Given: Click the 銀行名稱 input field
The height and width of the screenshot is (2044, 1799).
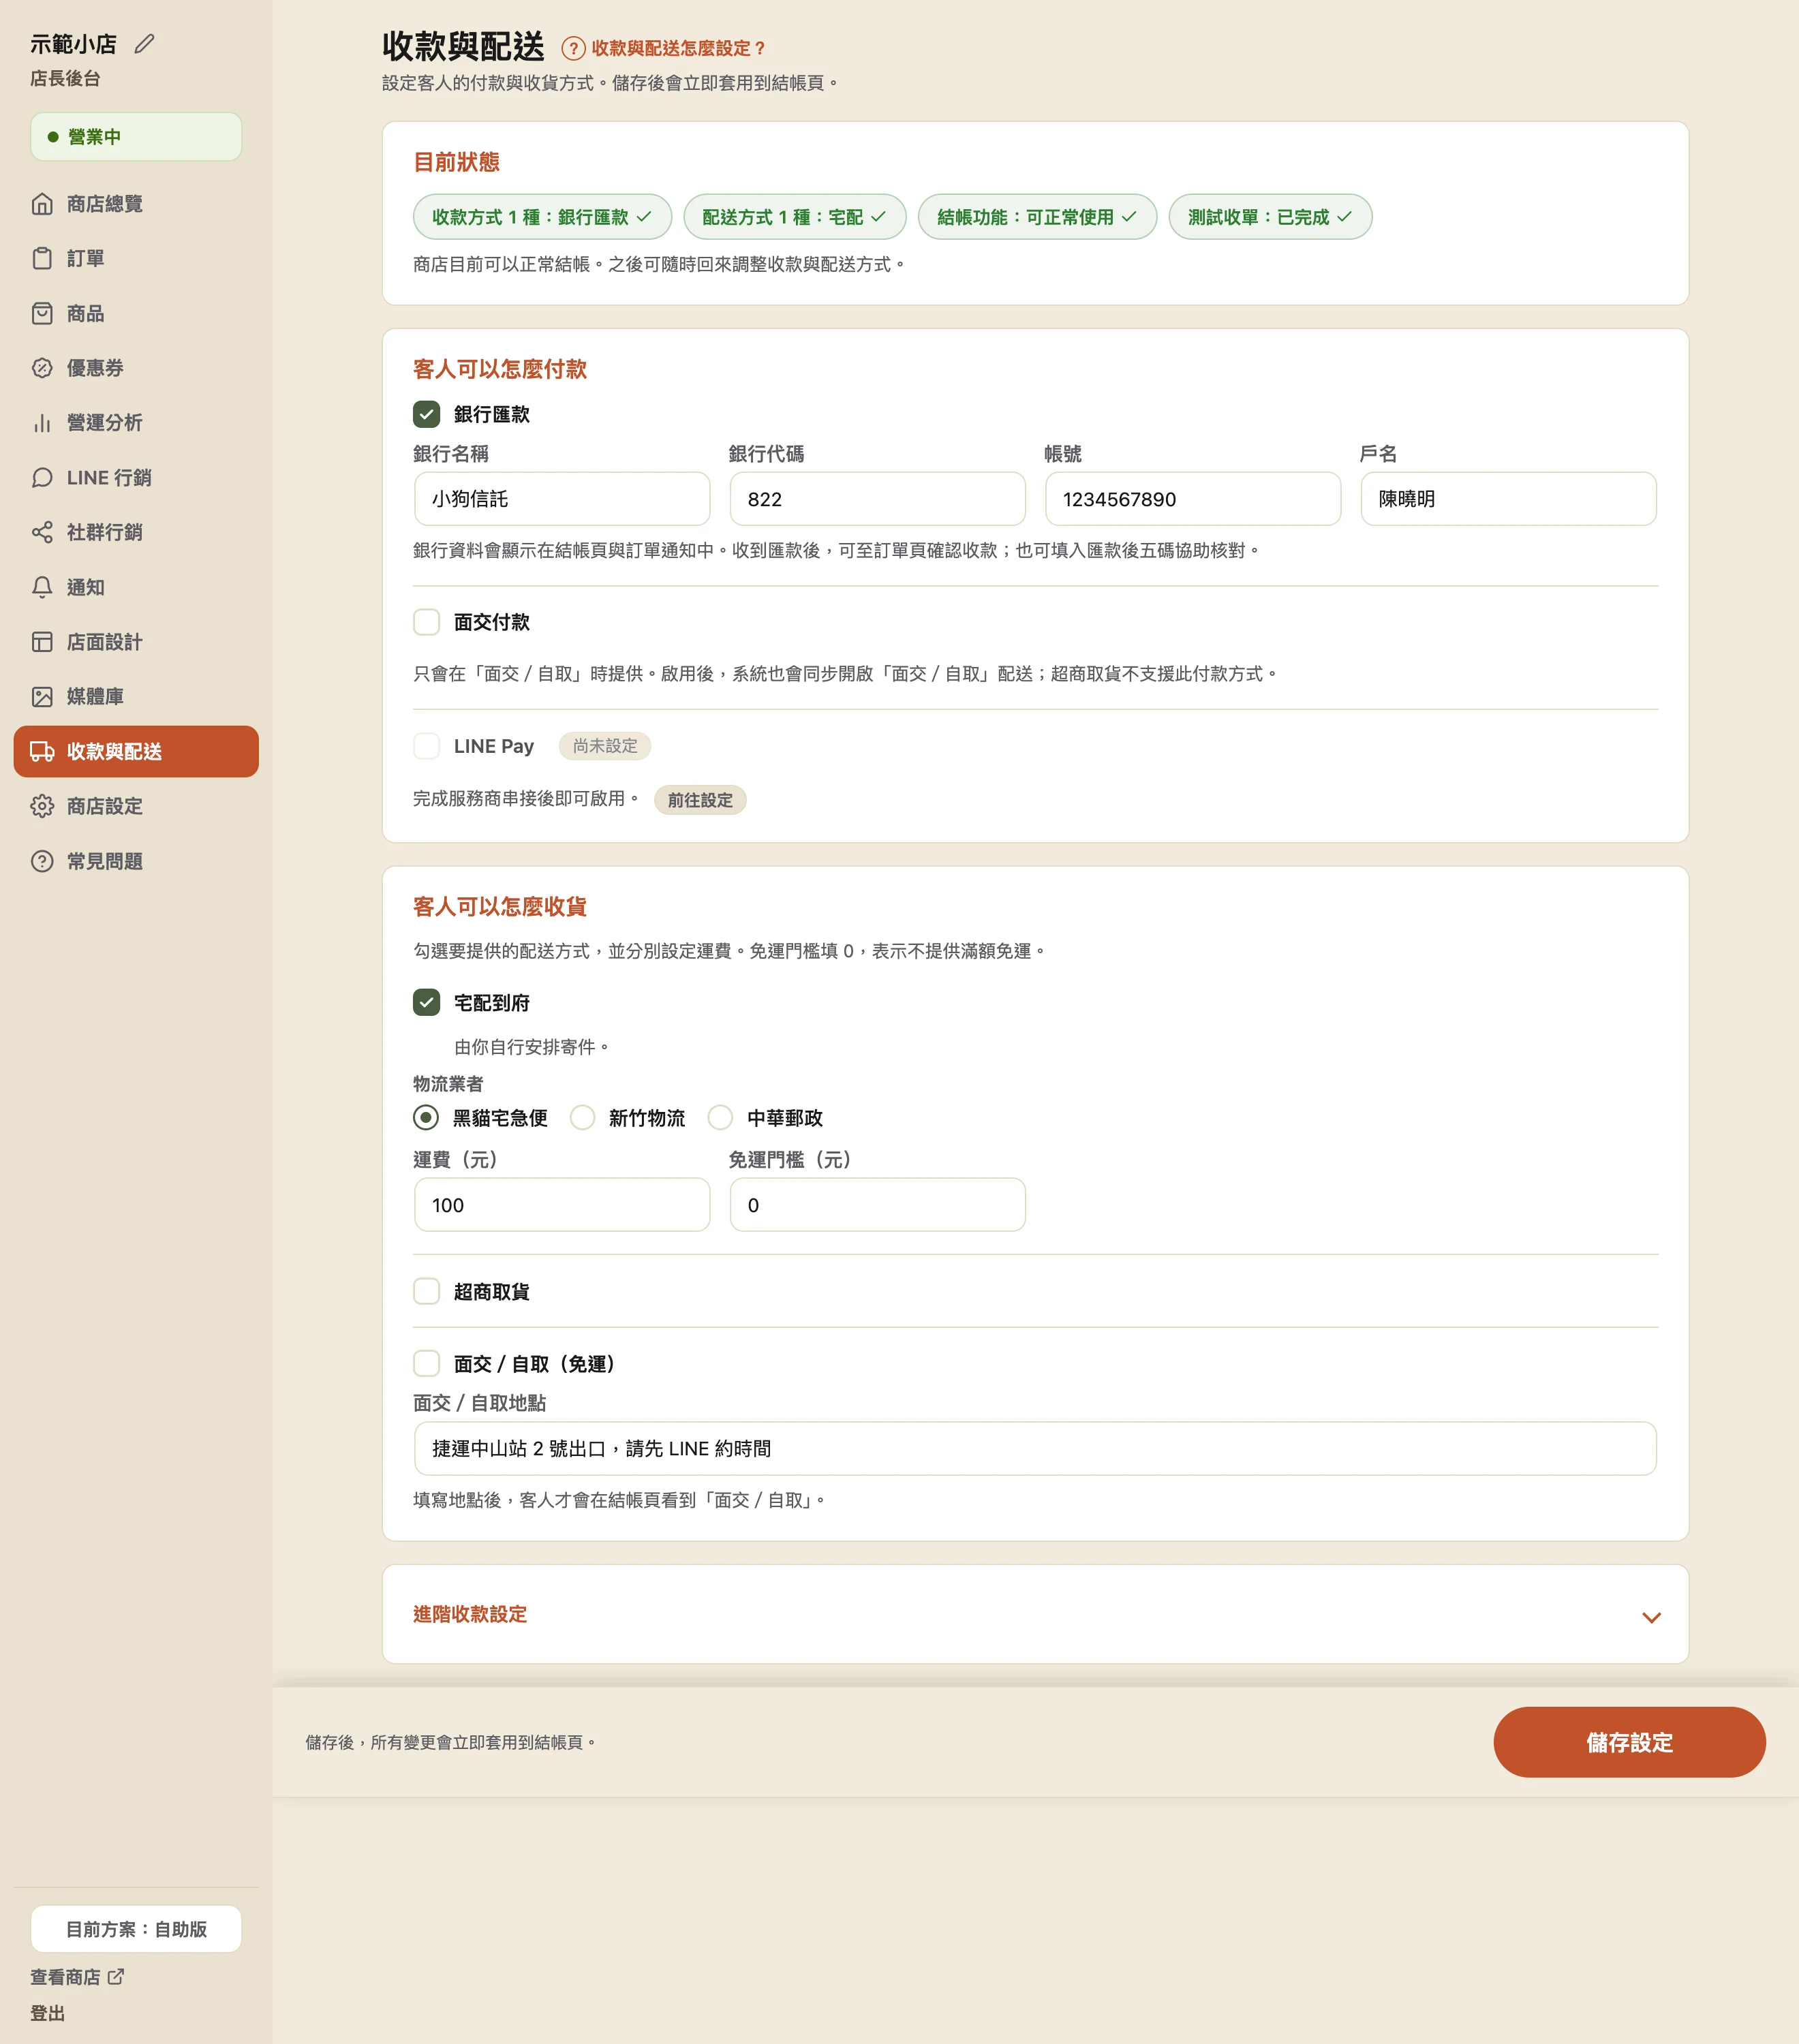Looking at the screenshot, I should click(562, 499).
